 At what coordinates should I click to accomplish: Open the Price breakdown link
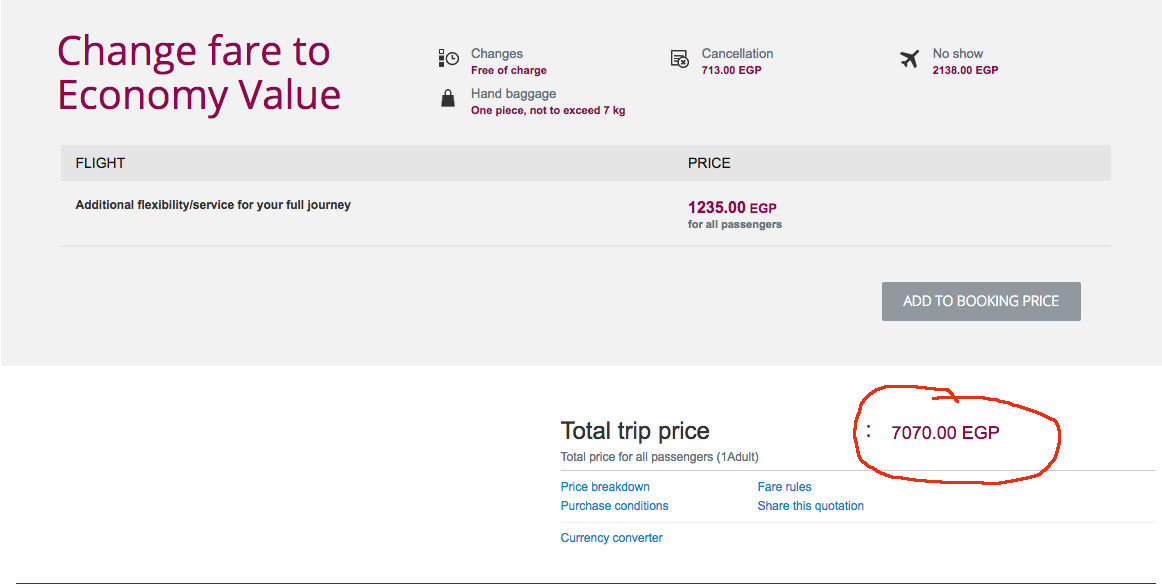605,486
